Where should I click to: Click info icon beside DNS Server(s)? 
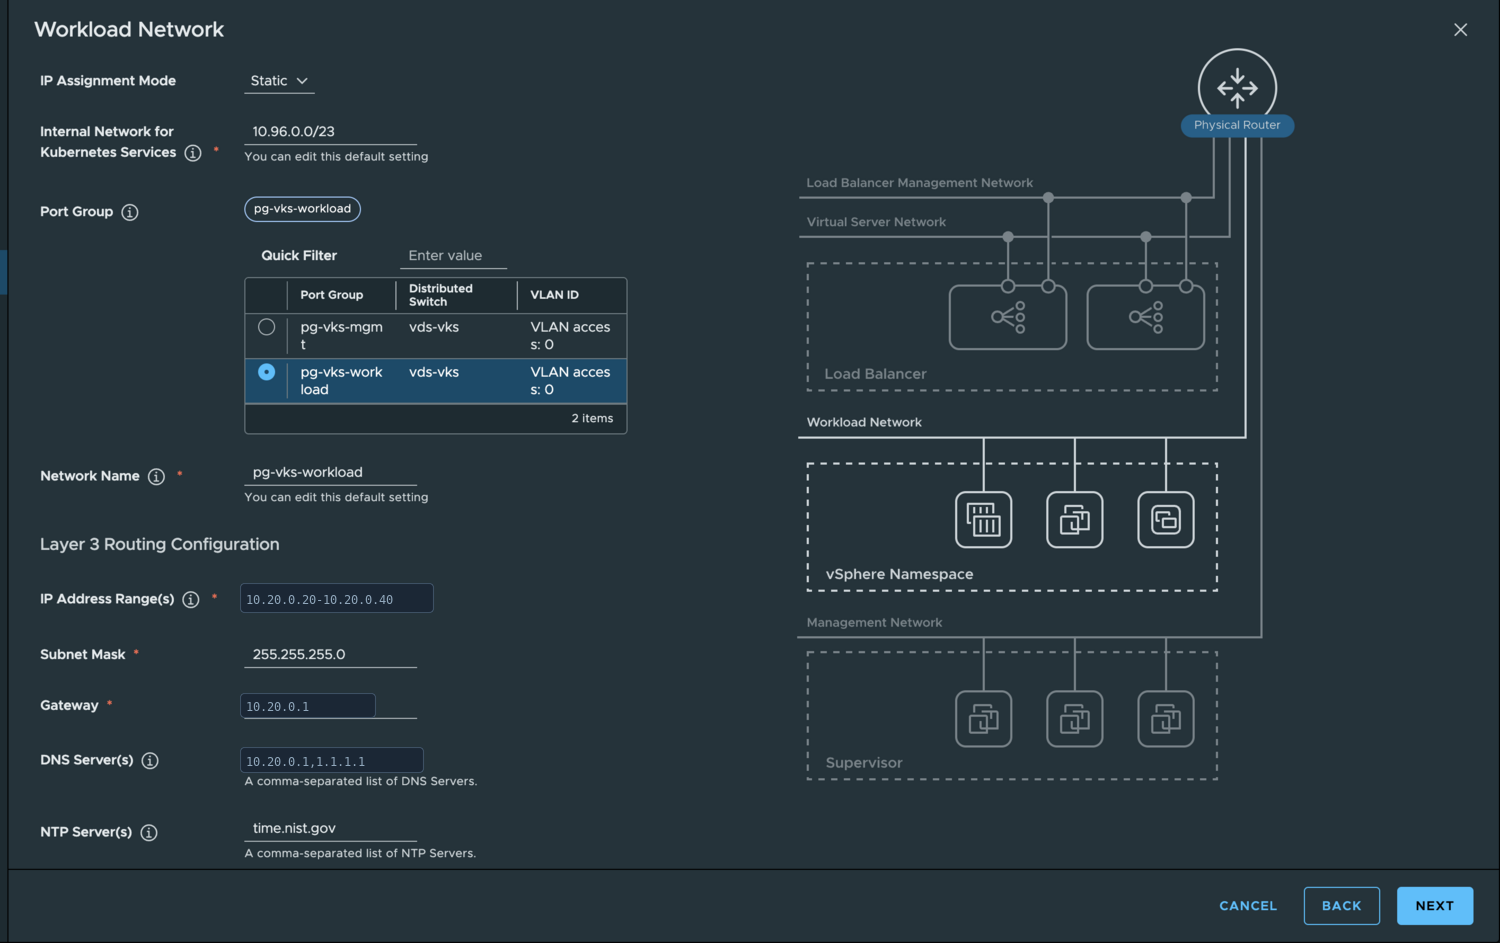tap(150, 761)
